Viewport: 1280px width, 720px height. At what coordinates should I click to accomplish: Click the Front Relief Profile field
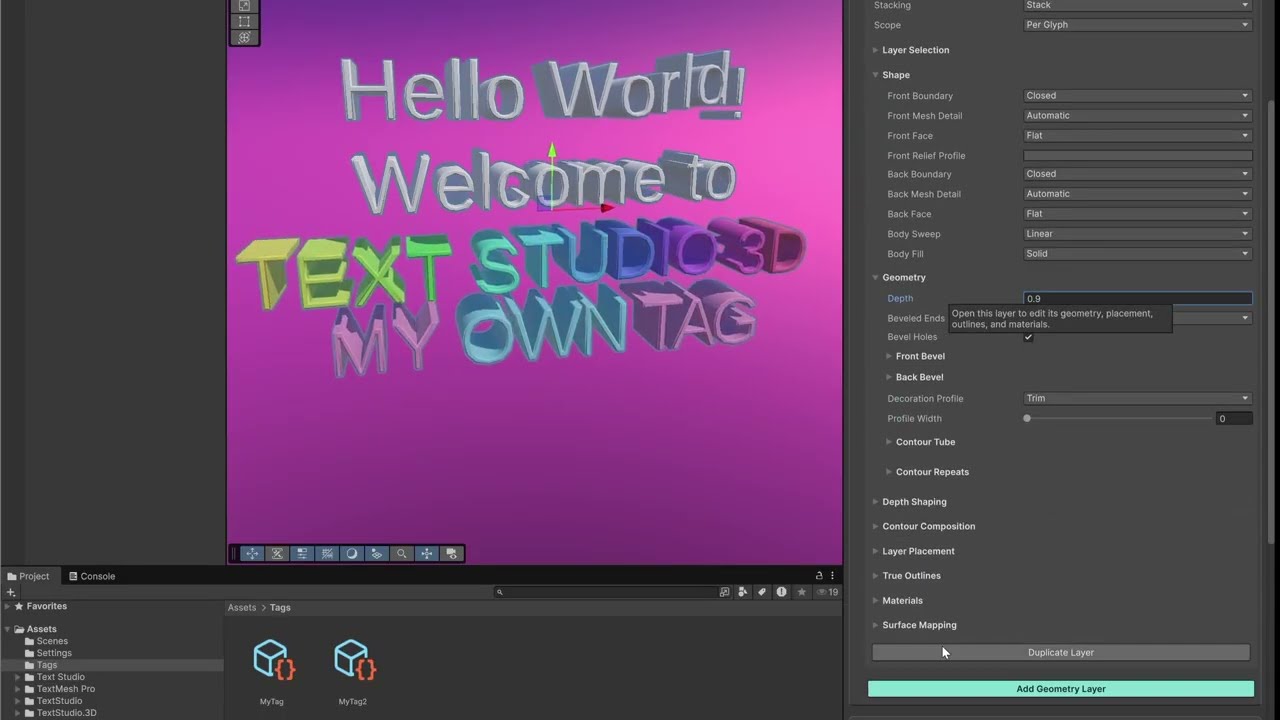tap(1137, 155)
